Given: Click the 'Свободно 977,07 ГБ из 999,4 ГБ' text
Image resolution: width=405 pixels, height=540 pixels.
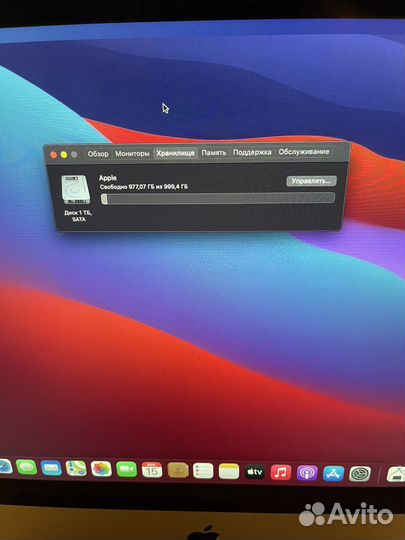Looking at the screenshot, I should [x=144, y=187].
